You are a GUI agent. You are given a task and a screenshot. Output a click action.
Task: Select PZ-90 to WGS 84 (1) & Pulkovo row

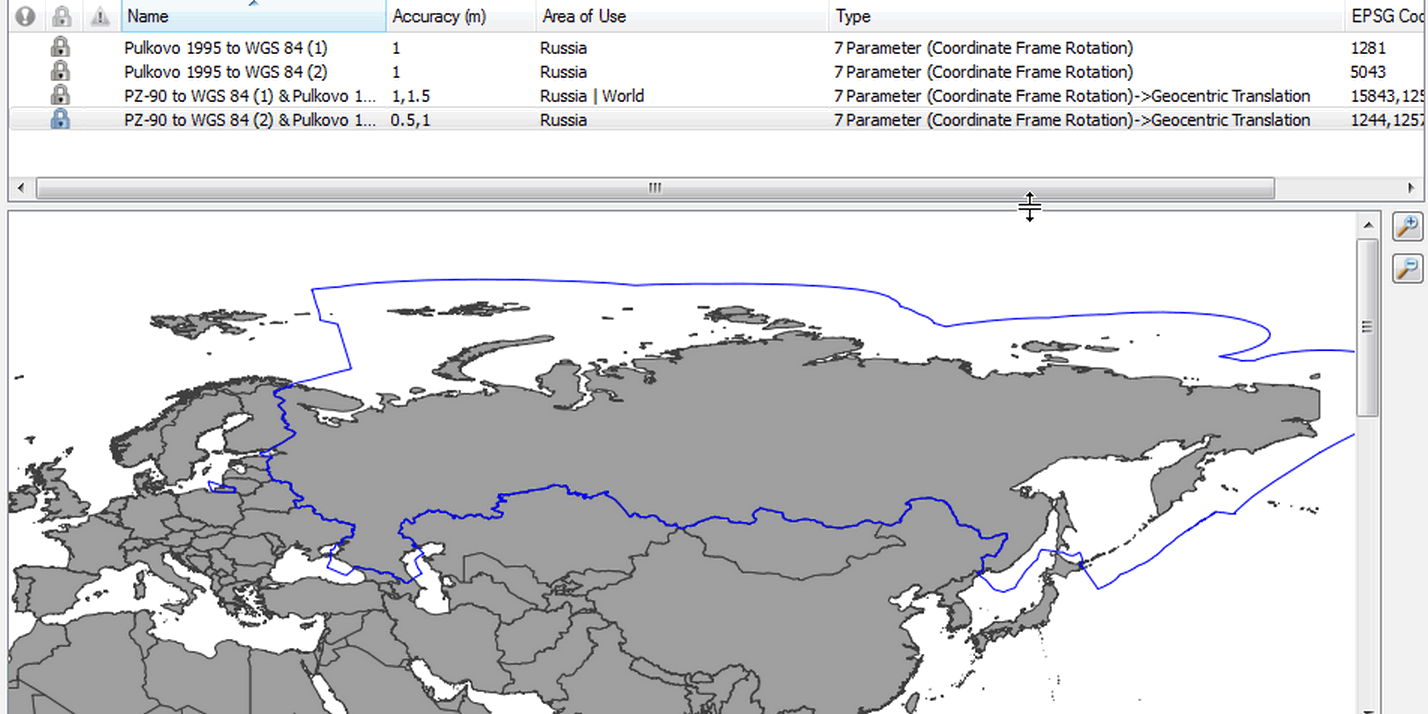(x=717, y=95)
